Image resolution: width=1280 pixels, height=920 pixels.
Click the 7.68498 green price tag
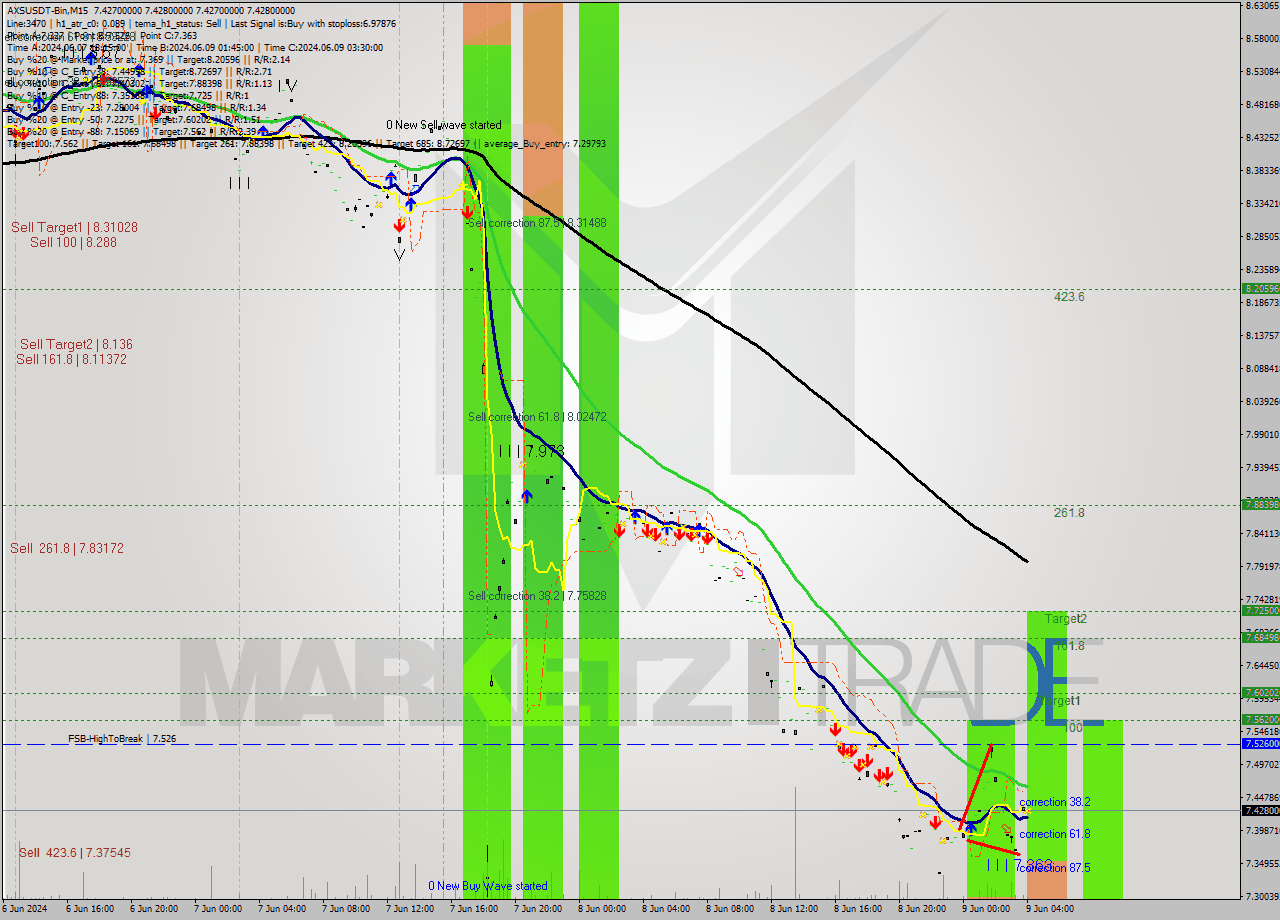1260,637
